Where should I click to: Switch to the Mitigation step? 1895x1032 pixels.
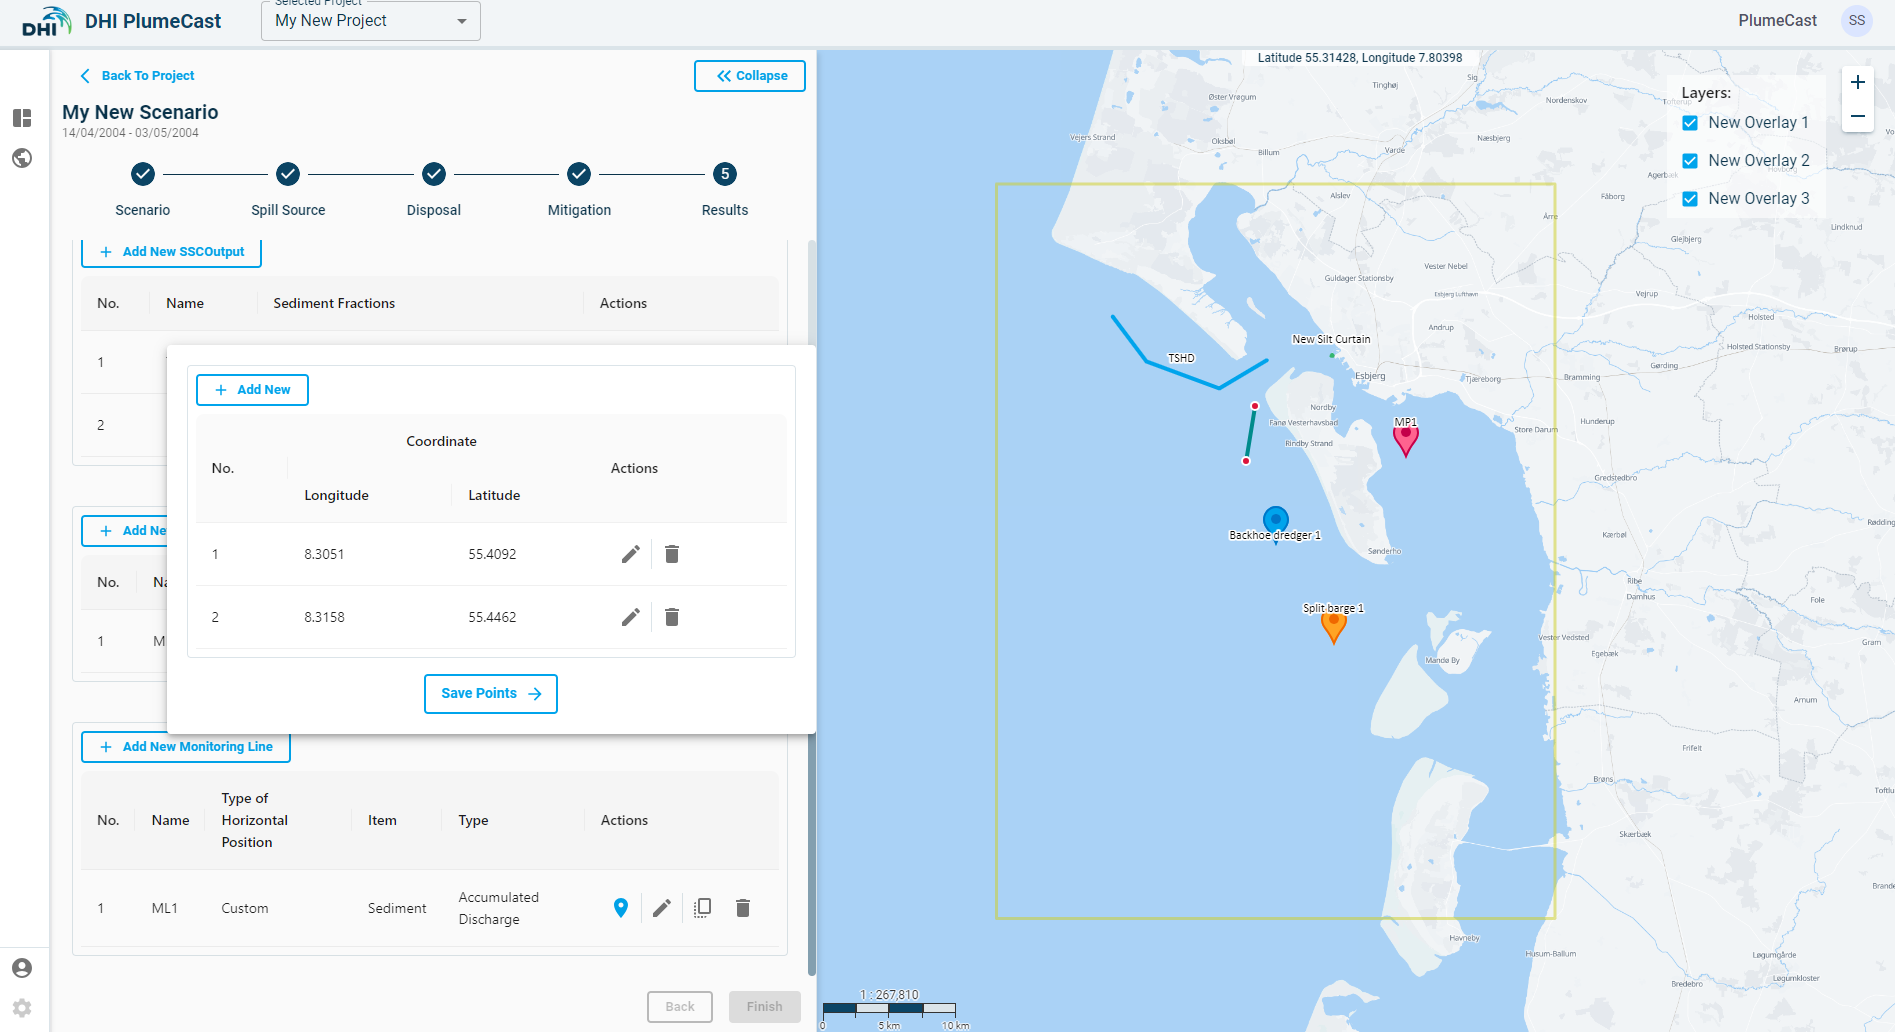point(579,175)
